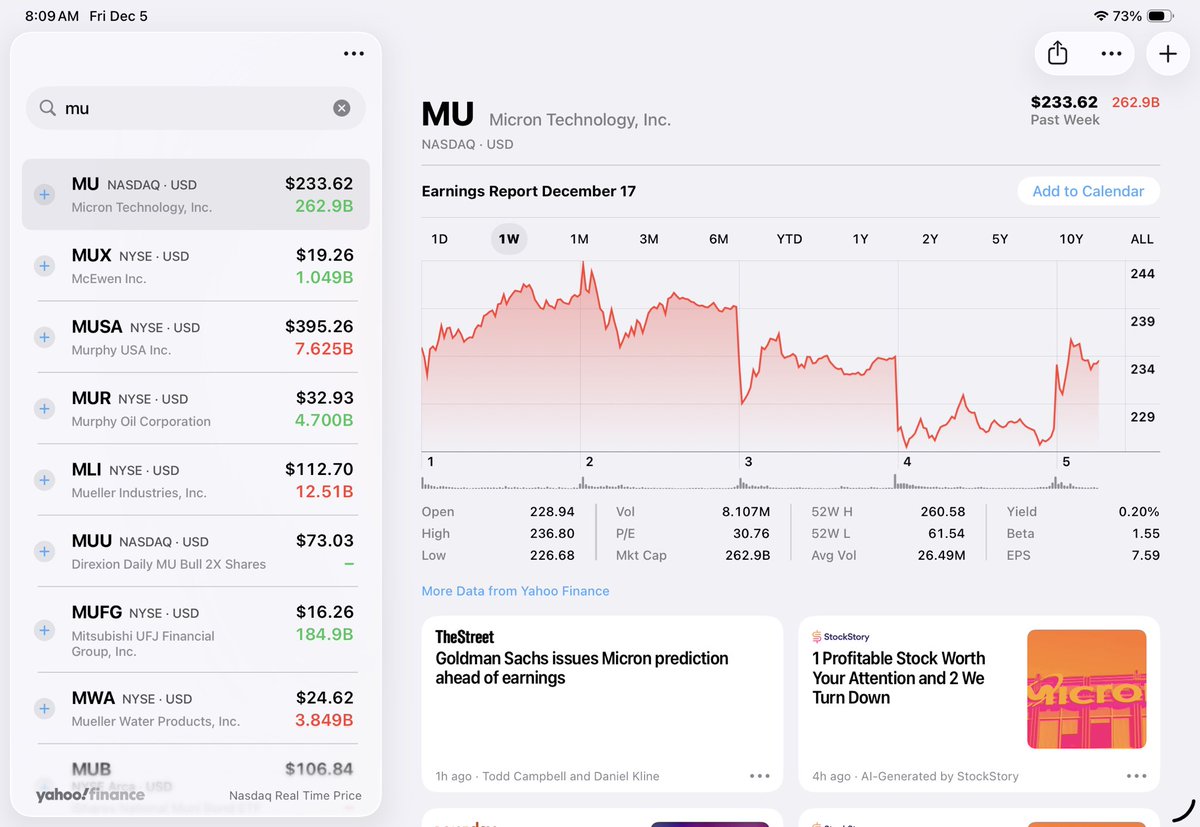Select Mueller Water Products, Inc. result

click(x=196, y=708)
